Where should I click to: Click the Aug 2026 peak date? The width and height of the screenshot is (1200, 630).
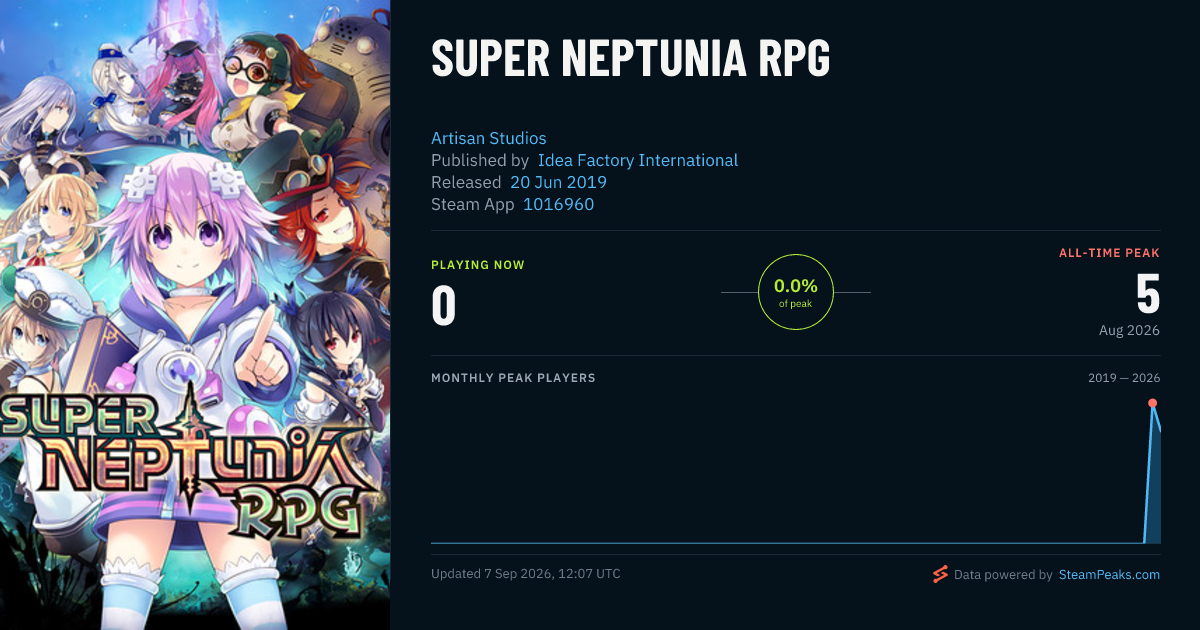(x=1129, y=330)
